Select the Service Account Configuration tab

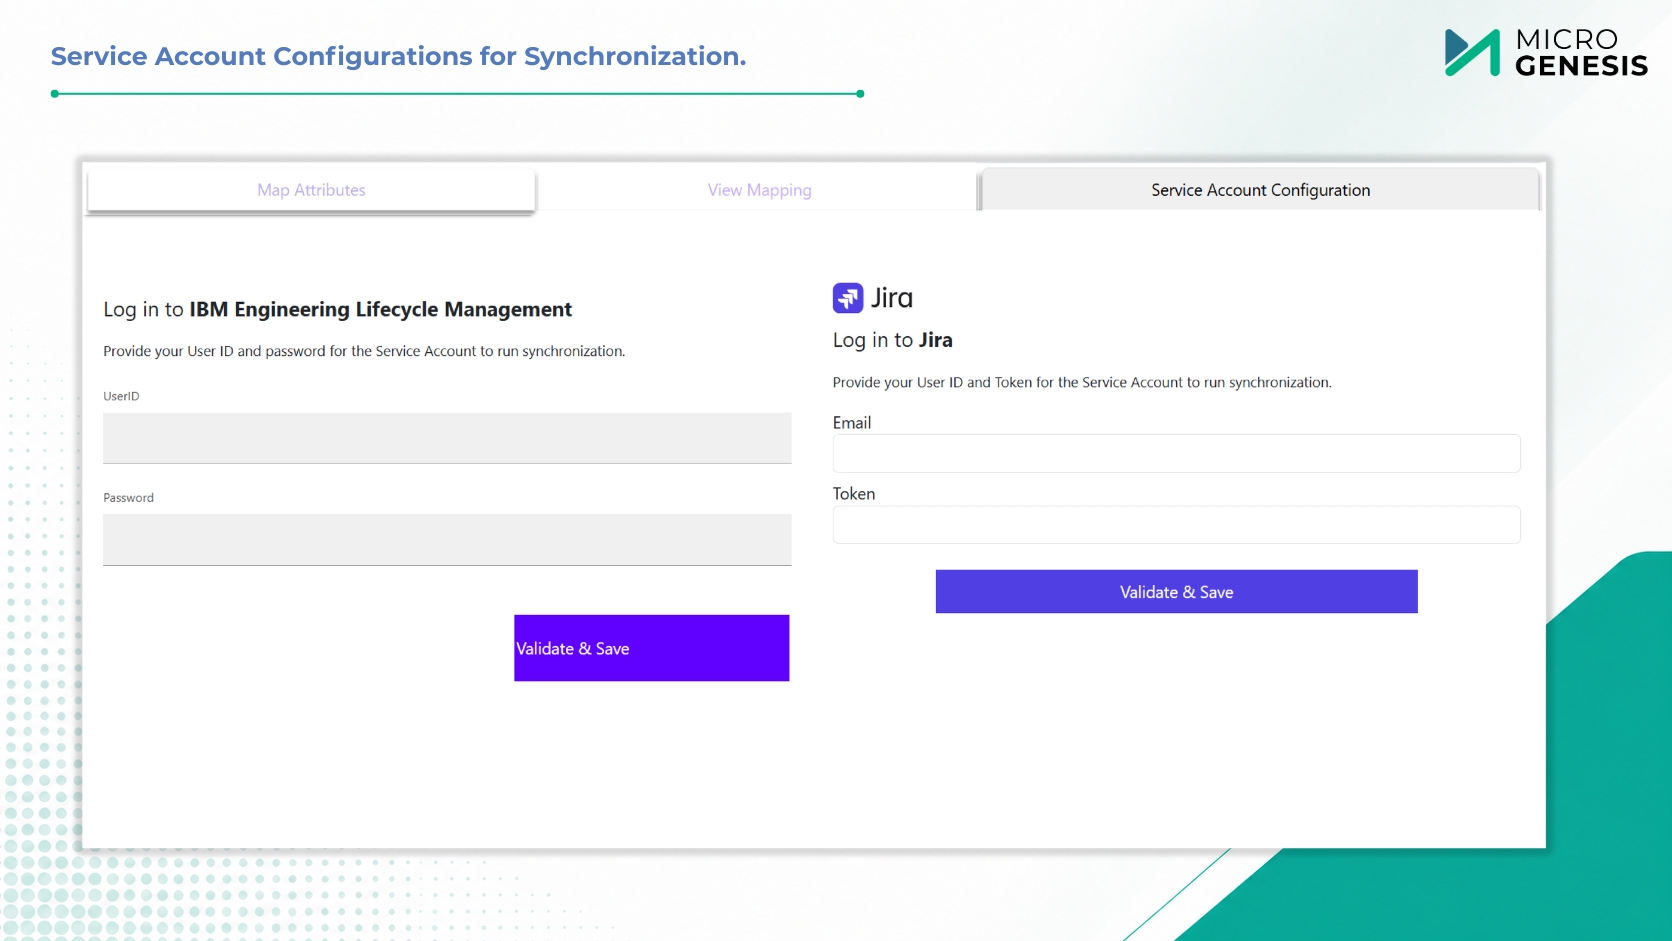[x=1260, y=190]
